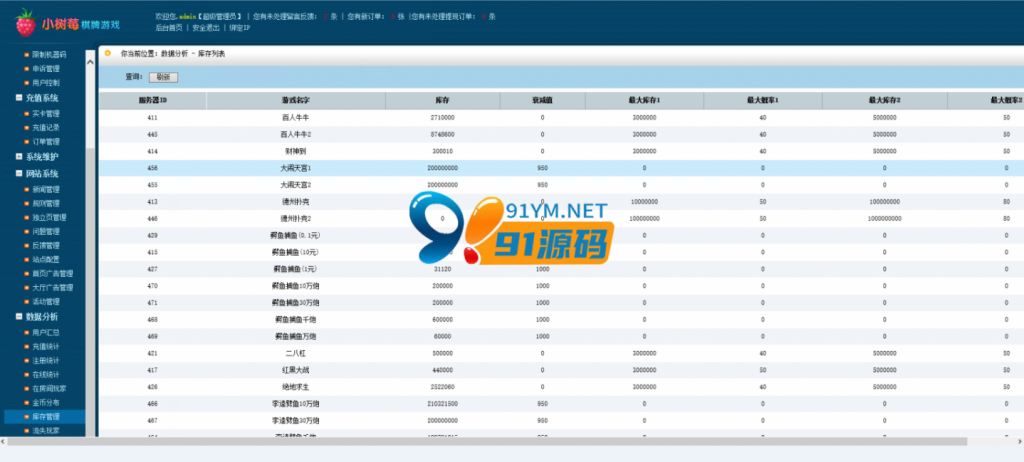Click the 安全退出 logout link

click(x=206, y=27)
